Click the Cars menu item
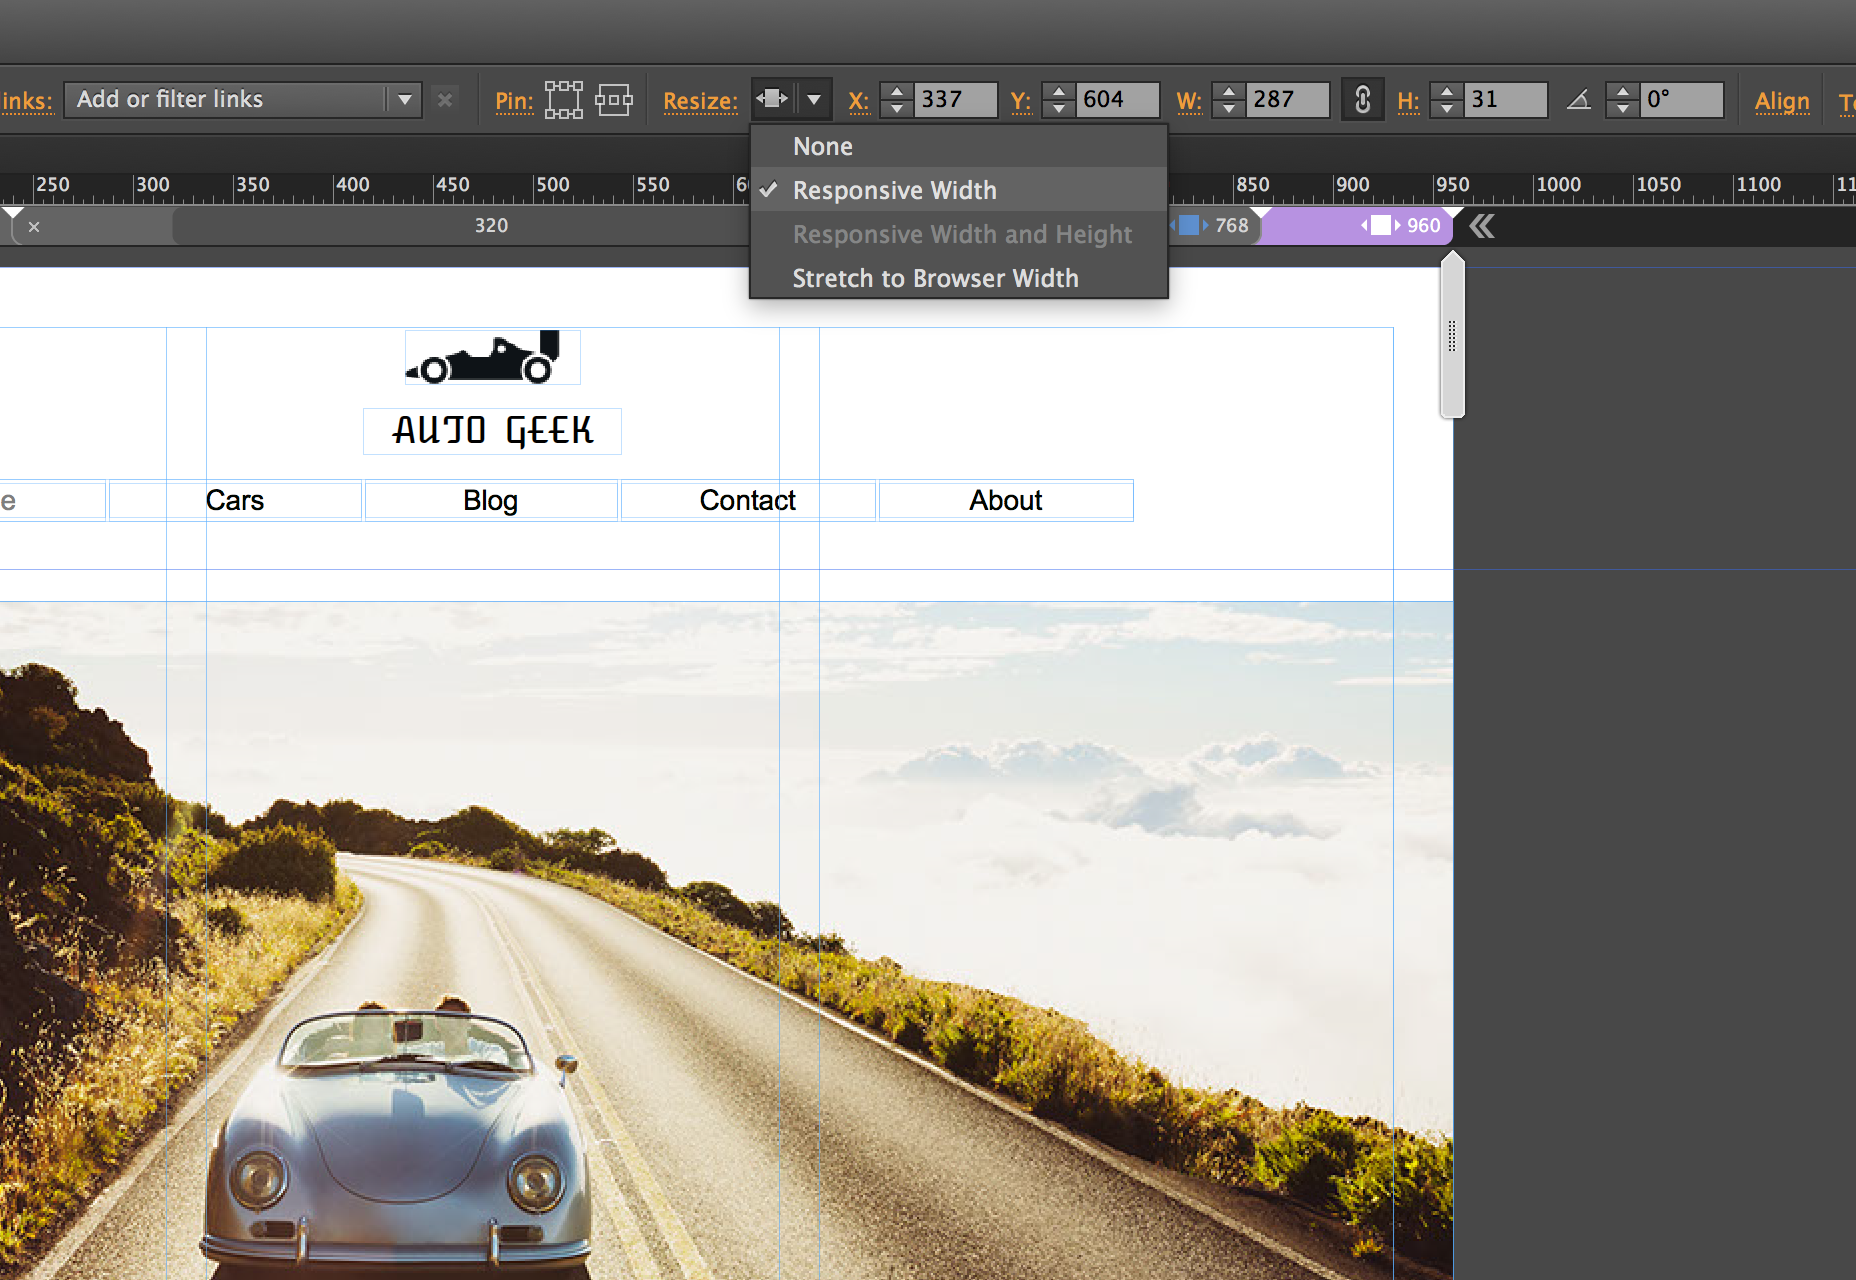 click(x=235, y=500)
